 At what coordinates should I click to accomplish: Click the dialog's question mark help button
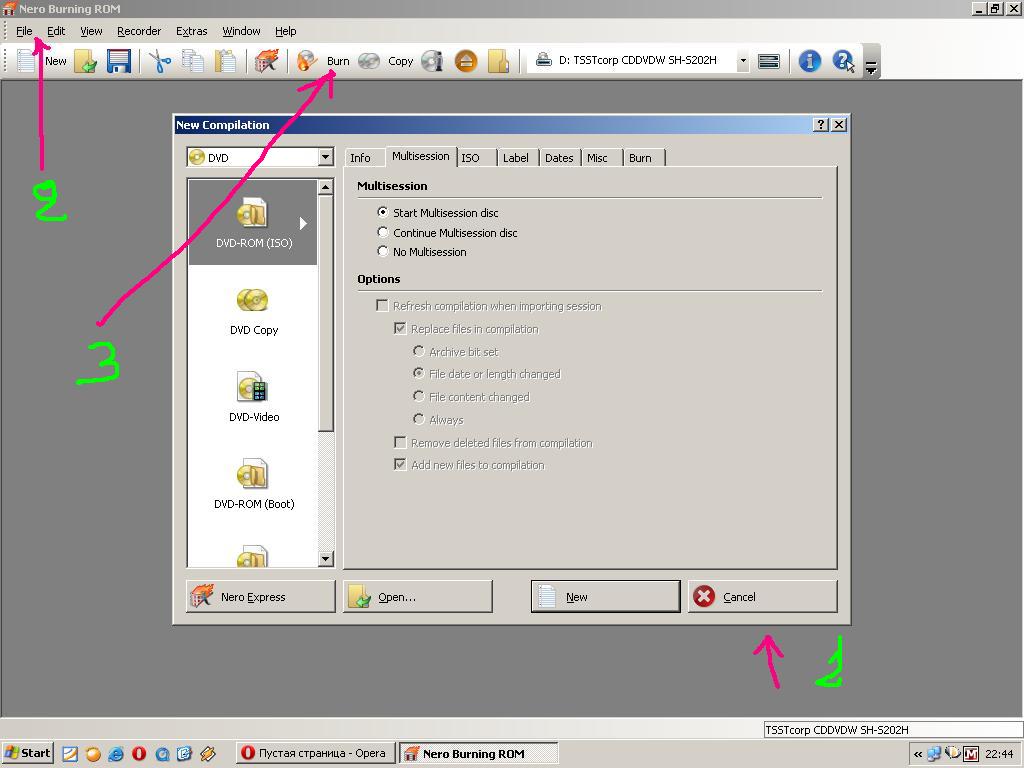click(821, 125)
